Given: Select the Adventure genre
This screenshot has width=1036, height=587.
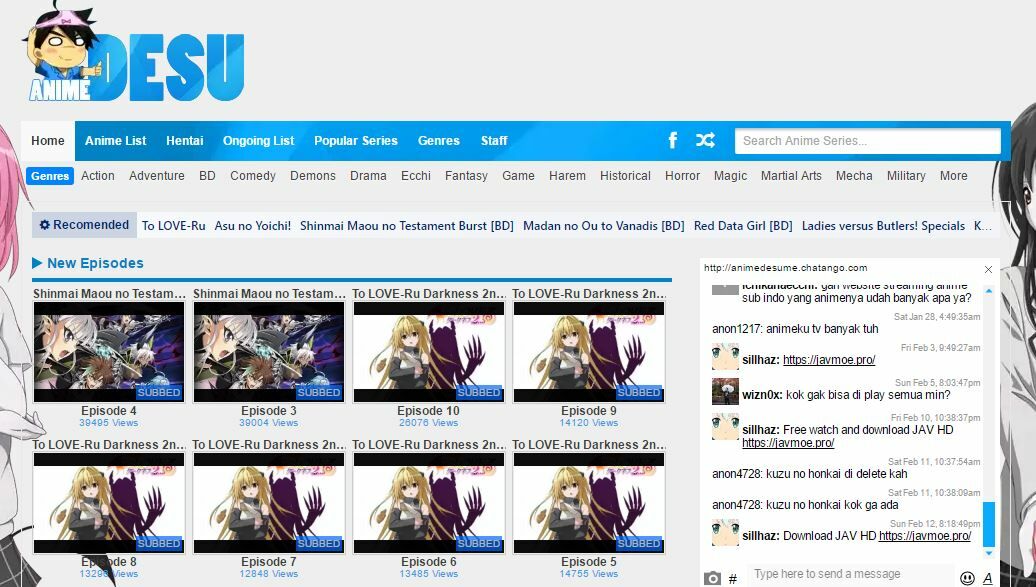Looking at the screenshot, I should (x=157, y=176).
